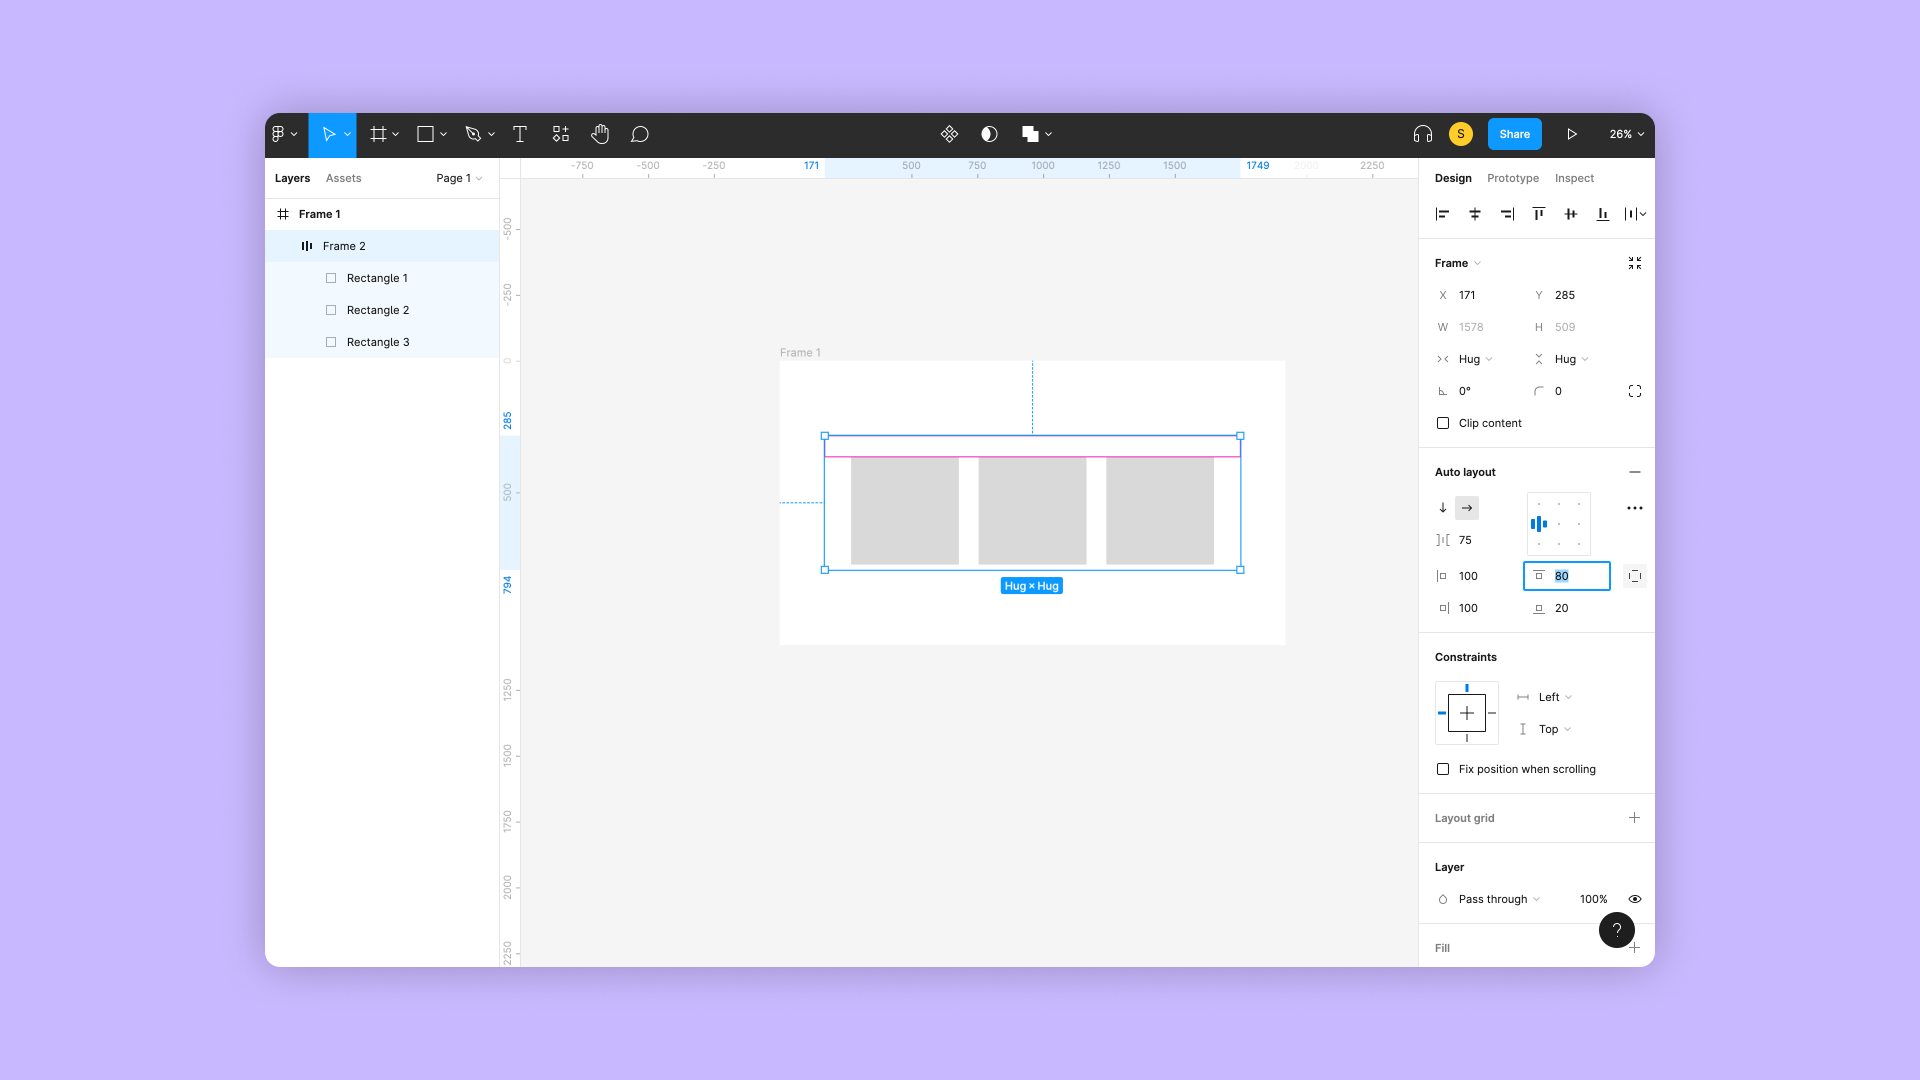This screenshot has width=1920, height=1080.
Task: Select the Shape tool in toolbar
Action: (425, 133)
